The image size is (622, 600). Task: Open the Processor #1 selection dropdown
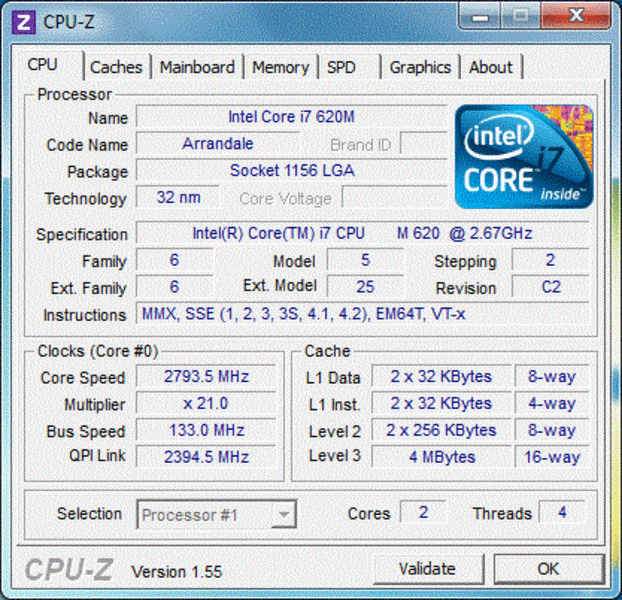(217, 514)
